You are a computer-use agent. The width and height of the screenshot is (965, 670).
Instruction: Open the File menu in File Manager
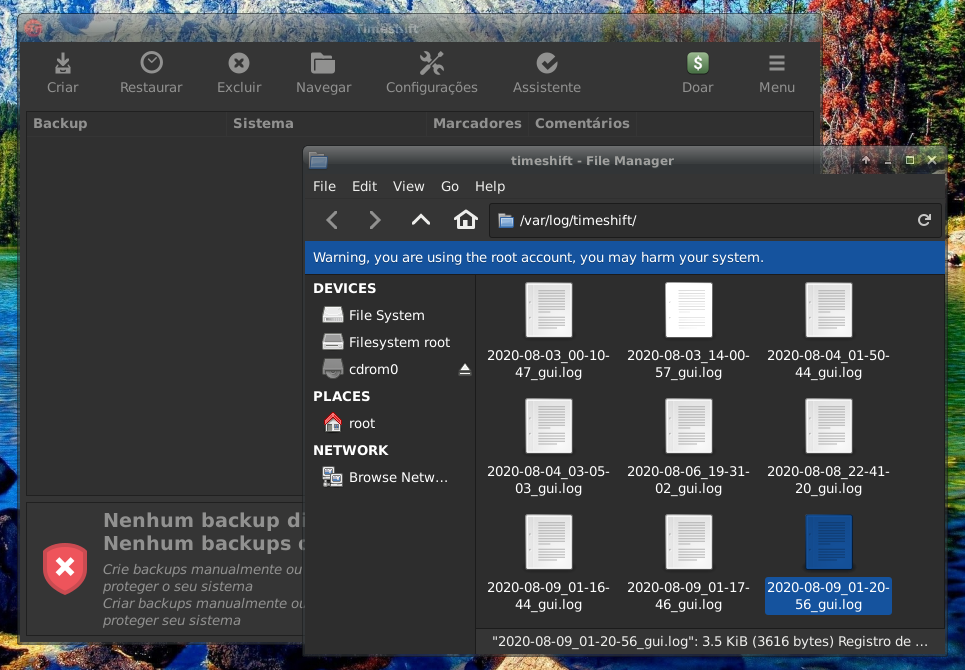(x=324, y=186)
